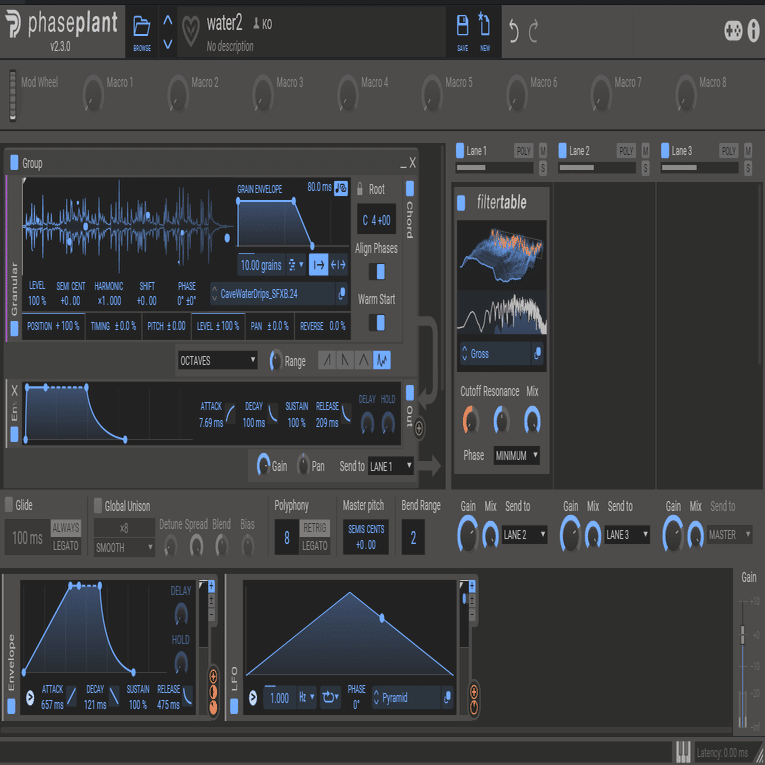The image size is (765, 765).
Task: Load previous preset with up arrow
Action: (x=168, y=20)
